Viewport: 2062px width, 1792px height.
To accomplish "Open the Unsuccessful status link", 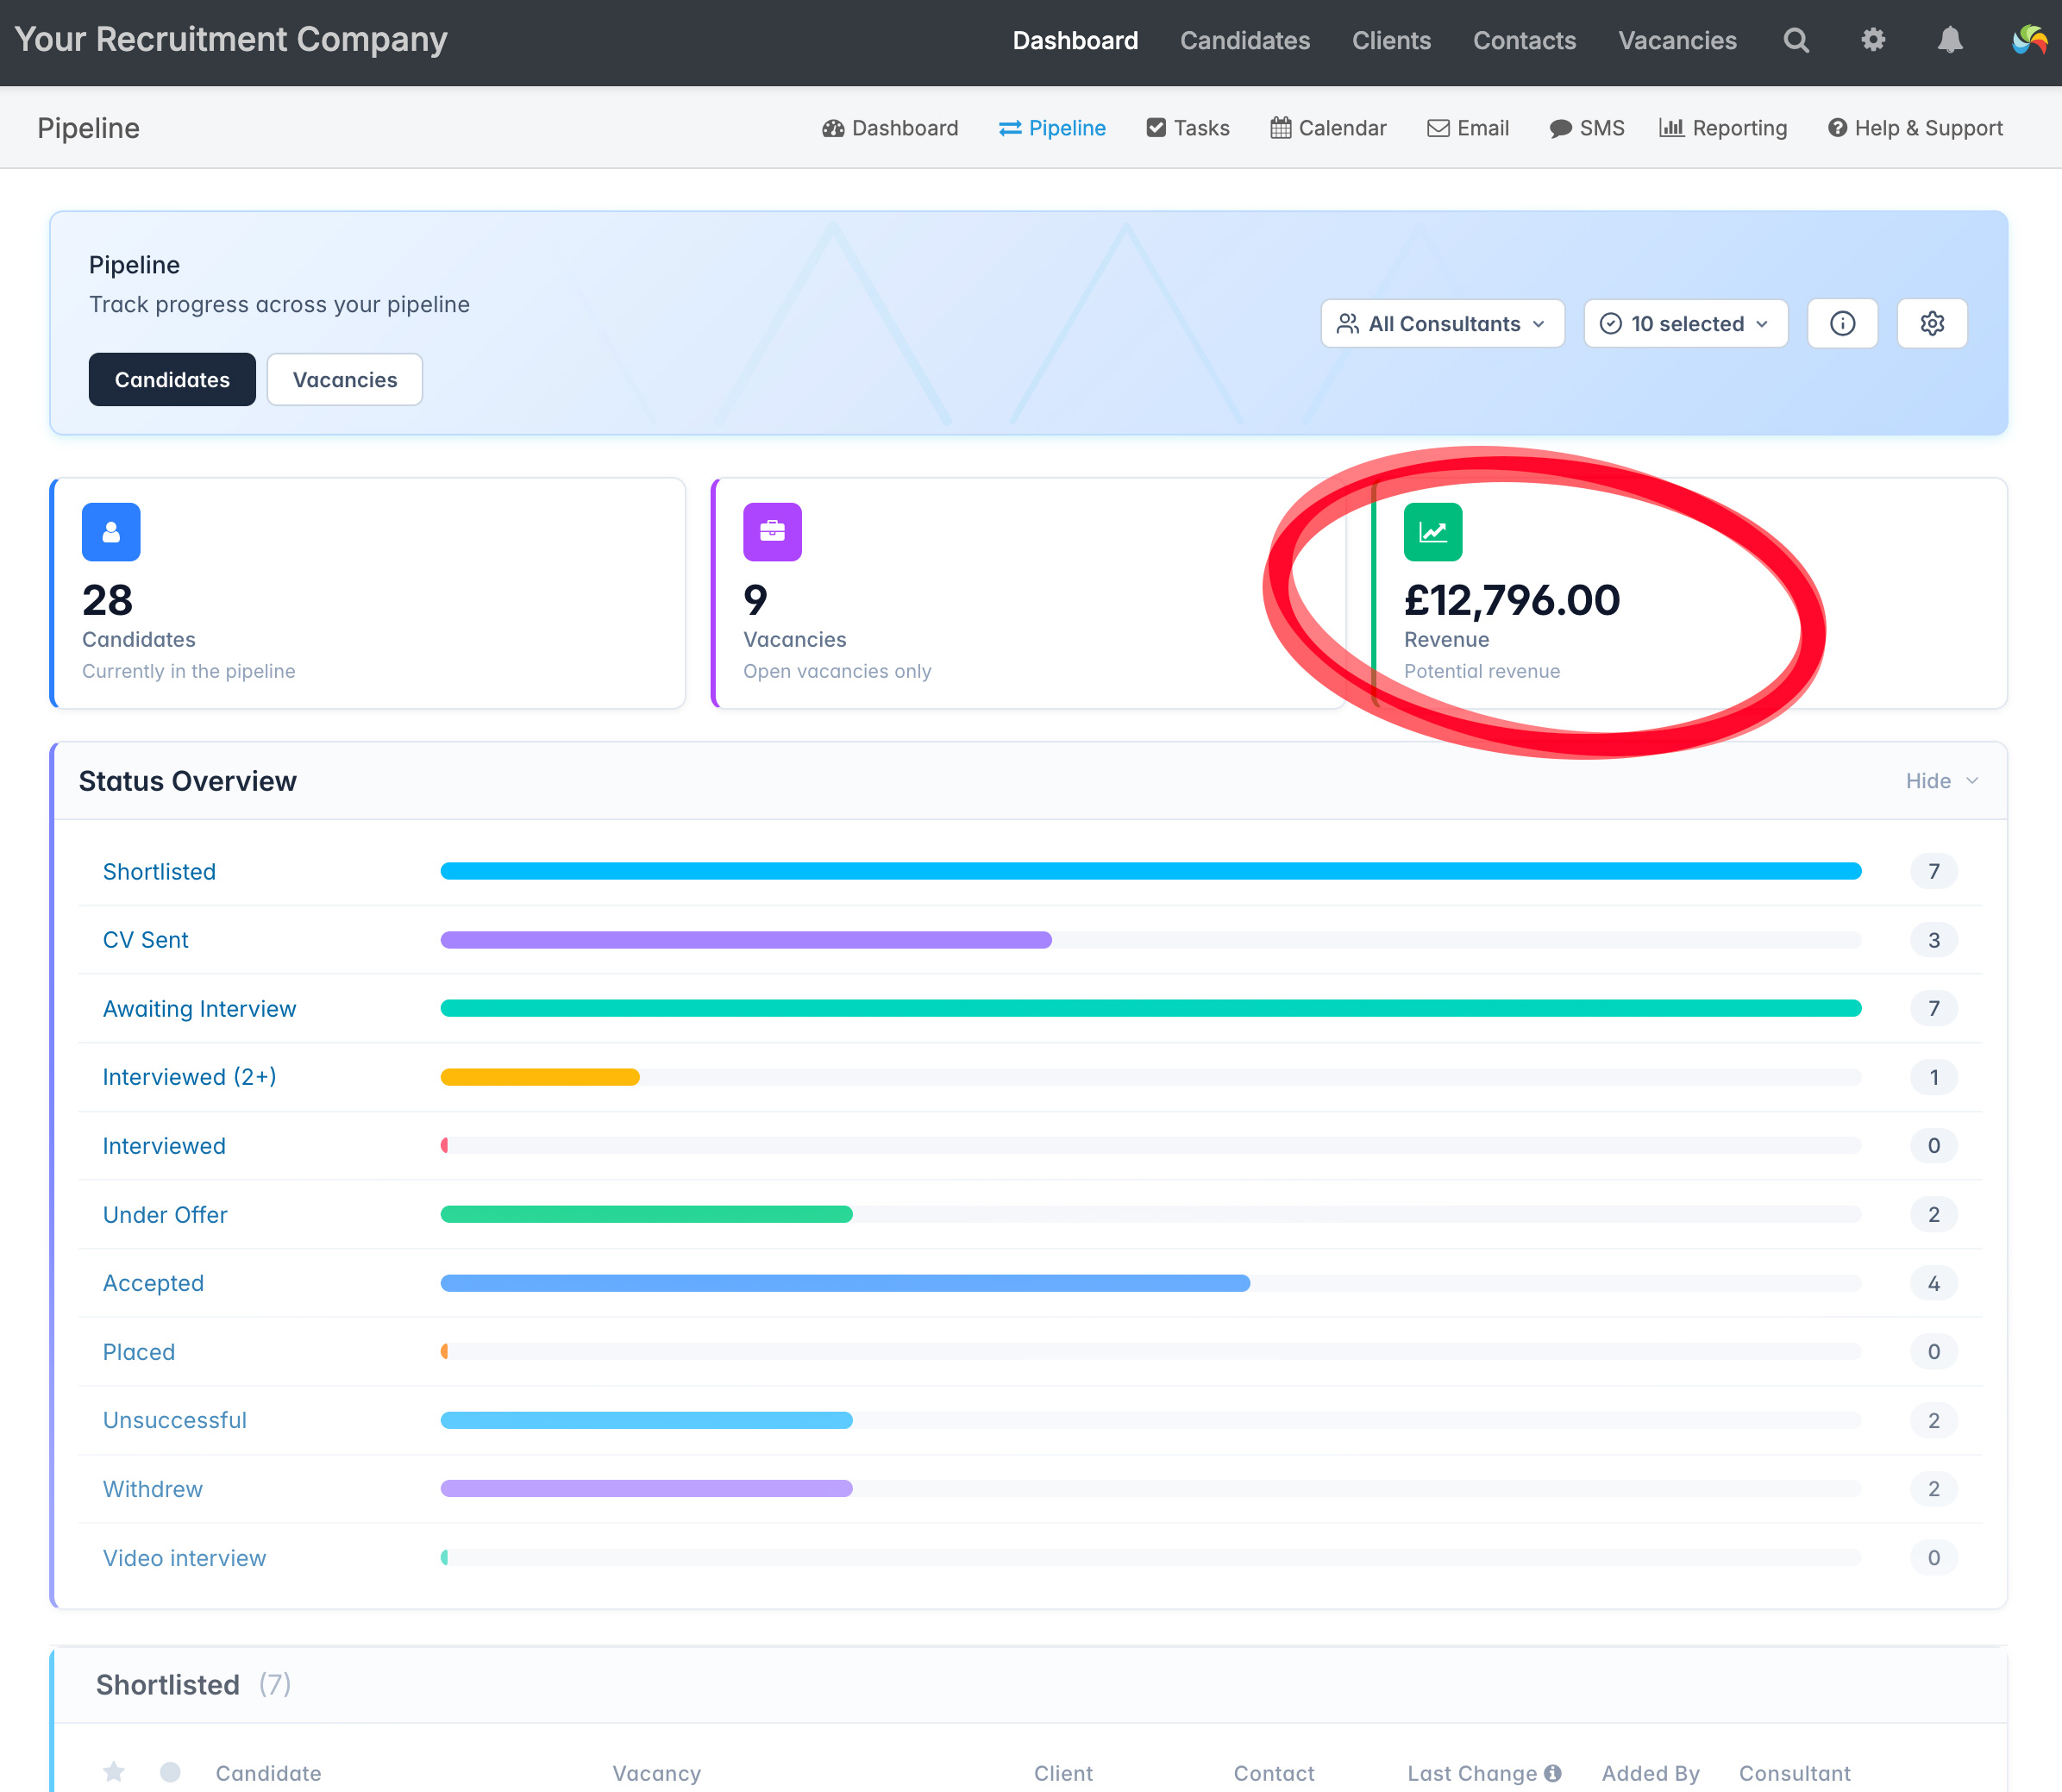I will 174,1420.
